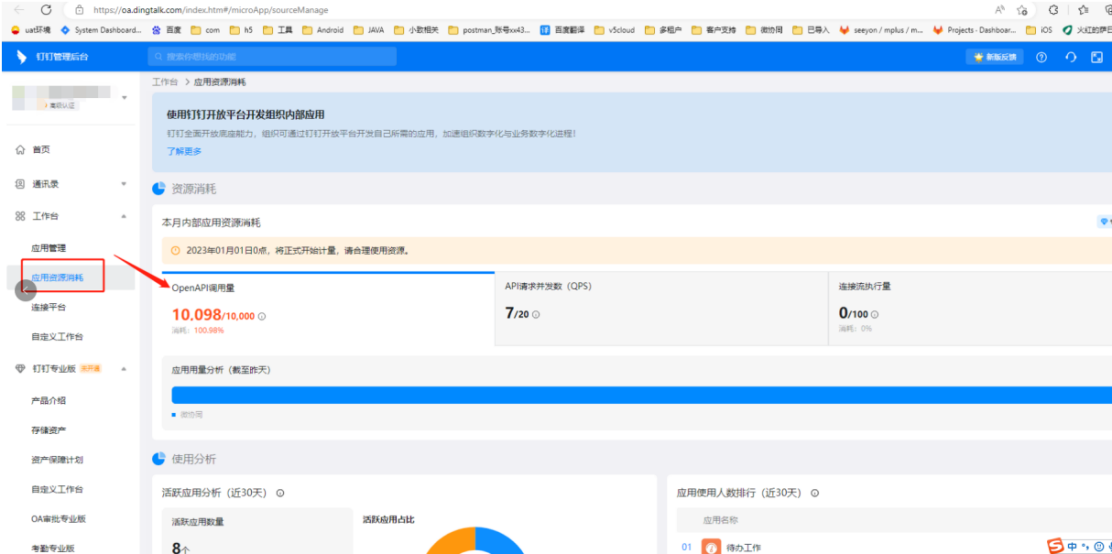1112x554 pixels.
Task: Open the 客户支持 bookmarks folder
Action: click(x=714, y=30)
